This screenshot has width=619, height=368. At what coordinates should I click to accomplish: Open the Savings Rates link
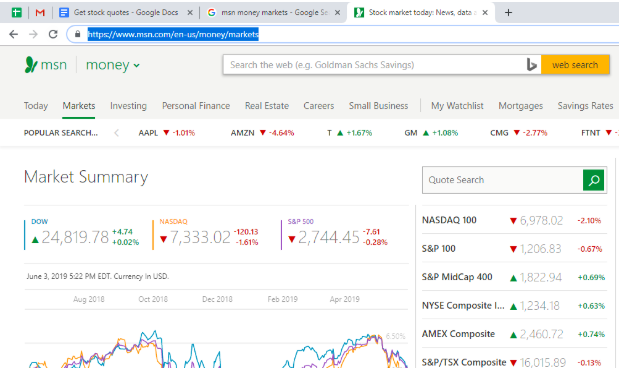pyautogui.click(x=585, y=106)
